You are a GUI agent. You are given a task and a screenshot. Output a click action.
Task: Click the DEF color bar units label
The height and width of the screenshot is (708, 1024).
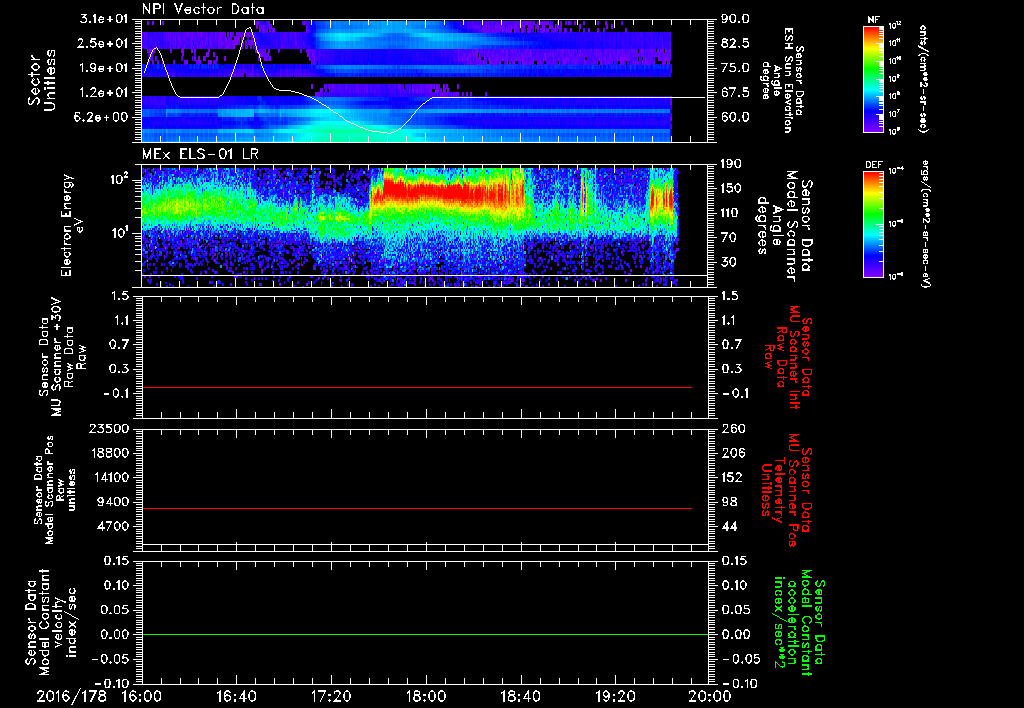924,224
